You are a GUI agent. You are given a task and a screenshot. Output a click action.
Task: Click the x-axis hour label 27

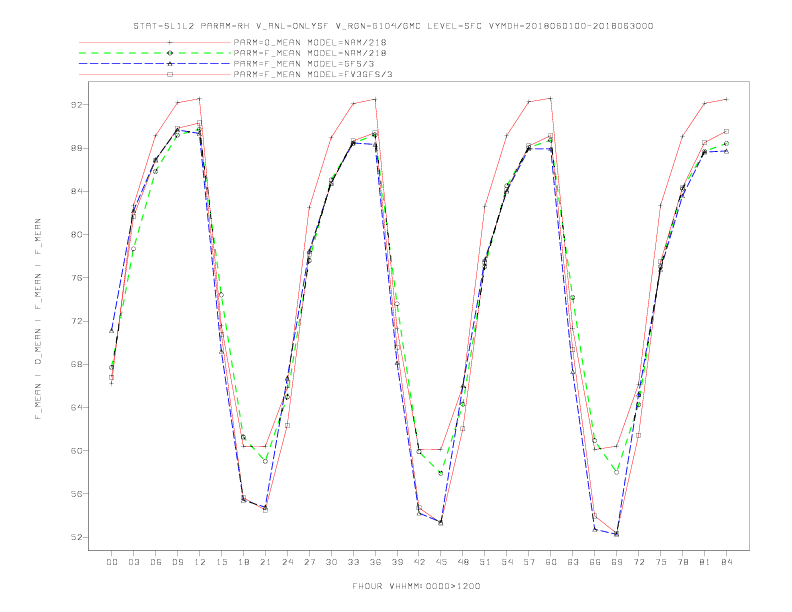coord(309,562)
